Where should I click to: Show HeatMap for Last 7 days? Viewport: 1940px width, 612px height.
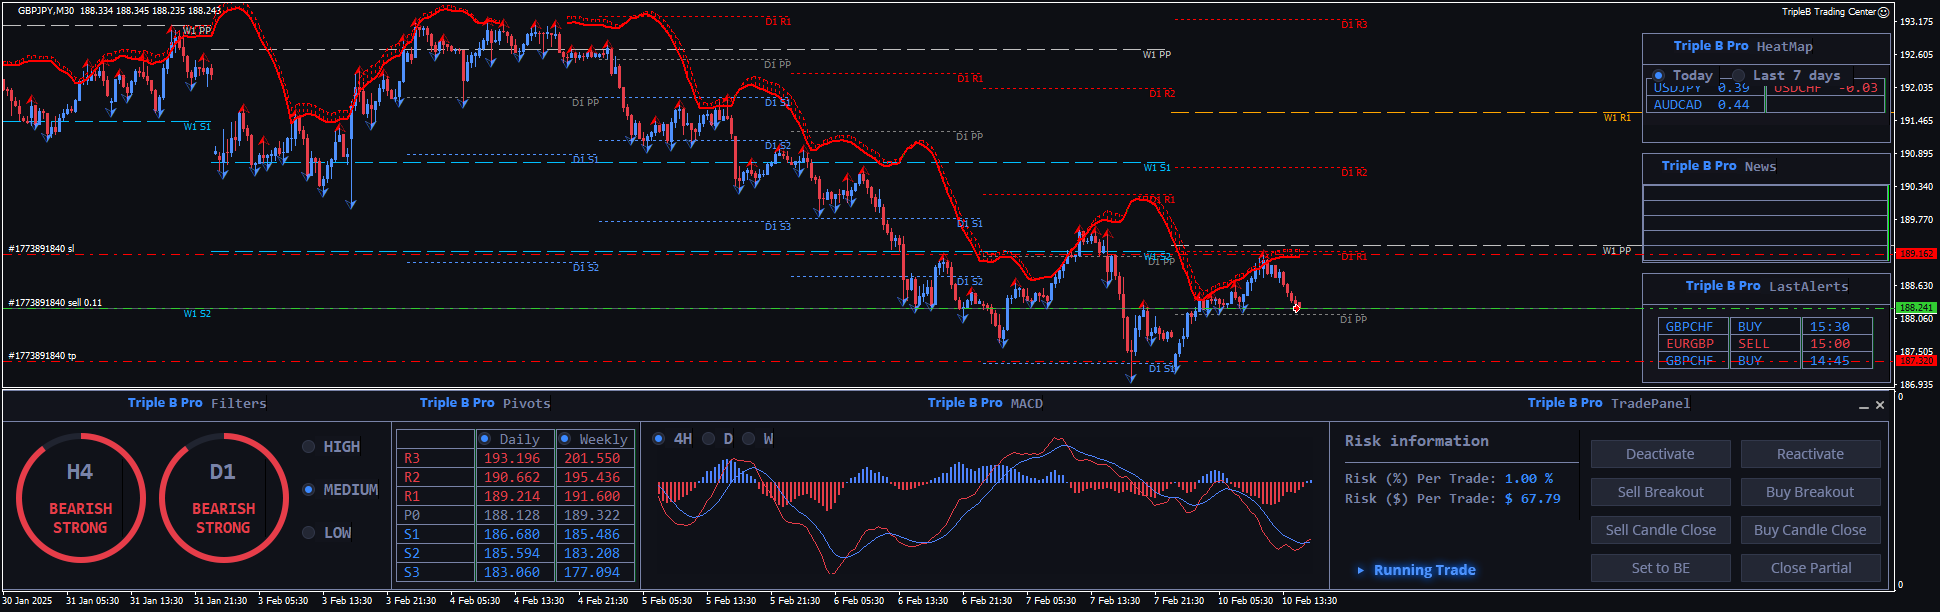(x=1738, y=76)
